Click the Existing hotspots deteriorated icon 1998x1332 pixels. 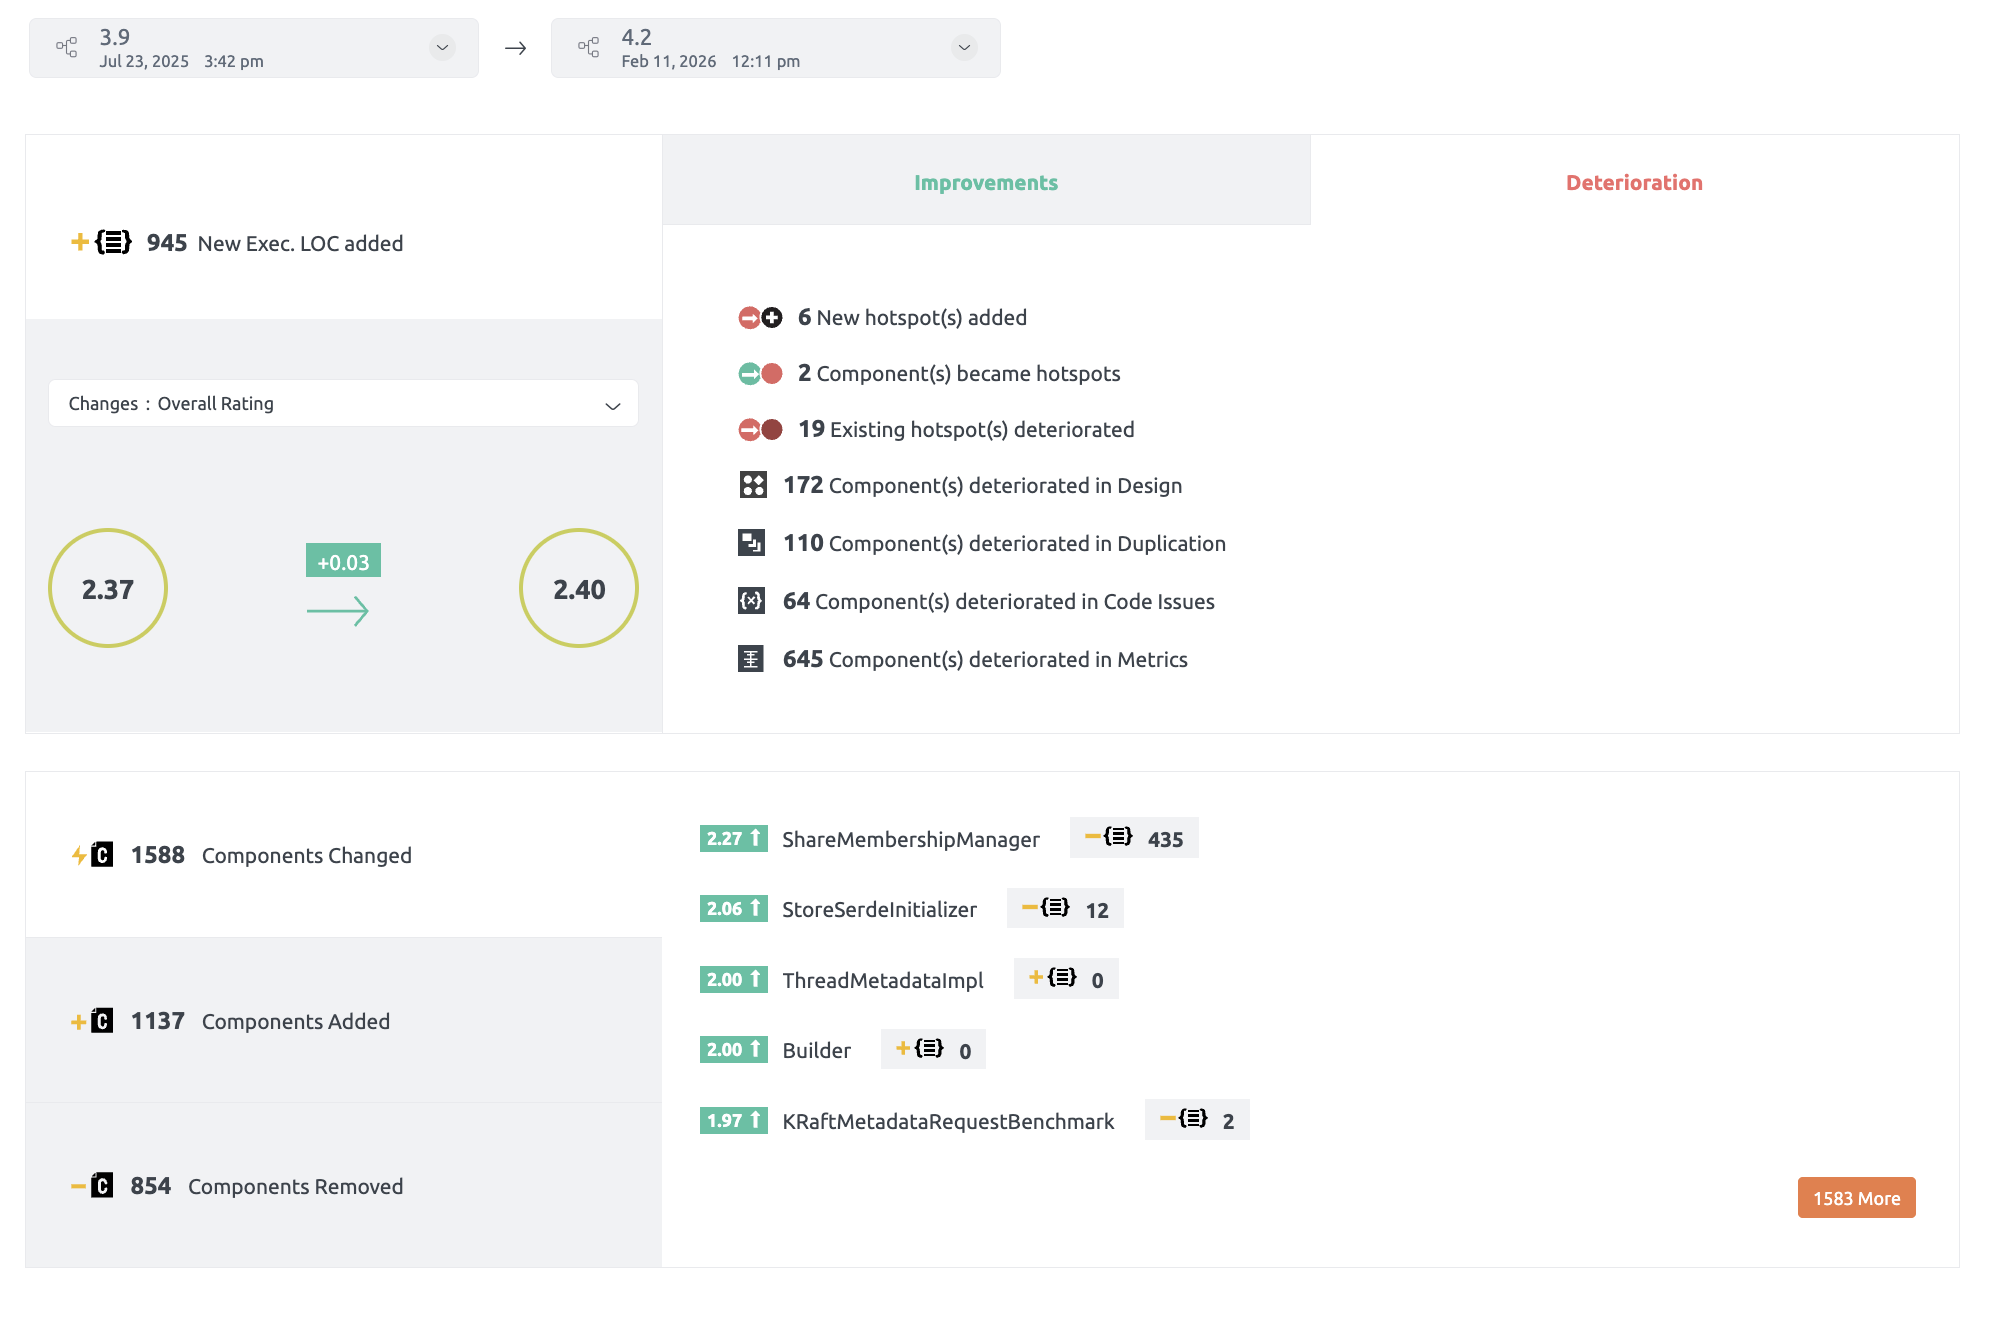[759, 430]
